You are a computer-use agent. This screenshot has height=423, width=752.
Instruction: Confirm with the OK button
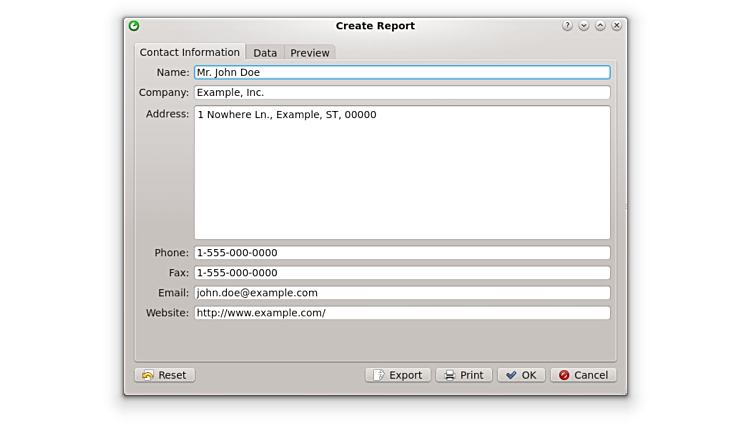click(x=521, y=375)
